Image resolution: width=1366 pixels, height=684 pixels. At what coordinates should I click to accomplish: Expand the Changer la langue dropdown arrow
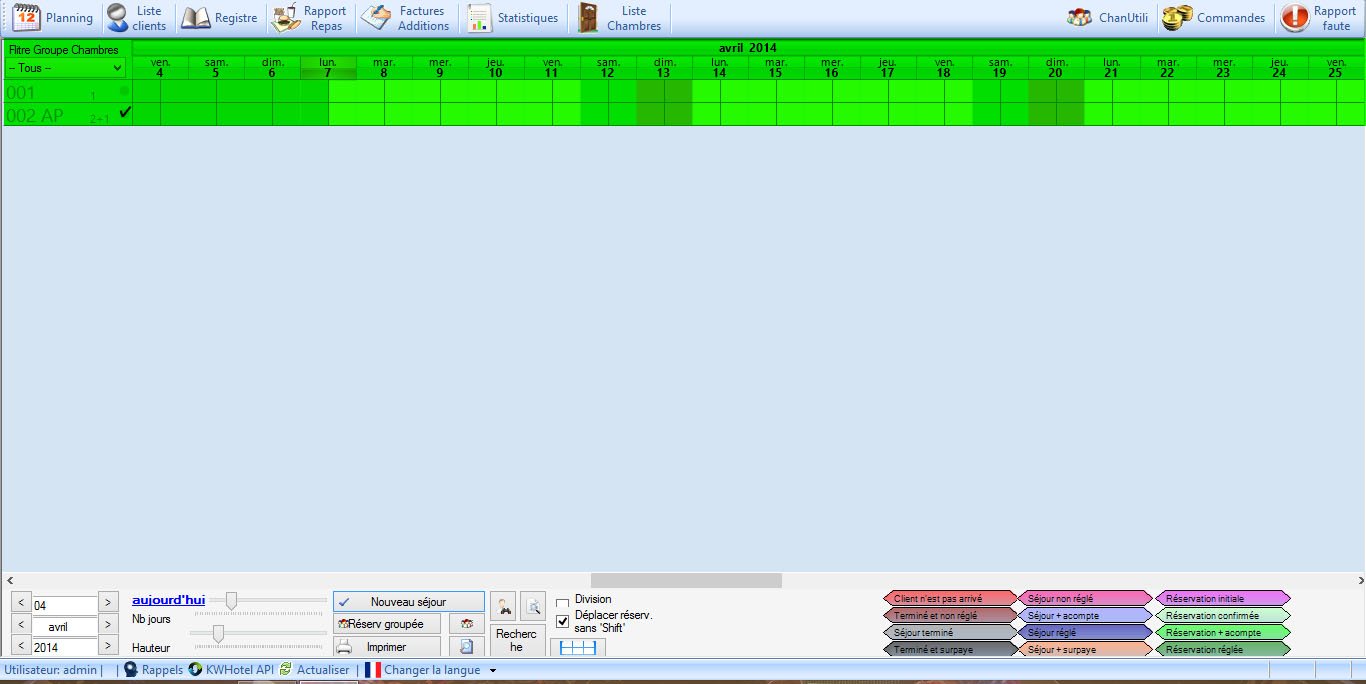pyautogui.click(x=493, y=670)
